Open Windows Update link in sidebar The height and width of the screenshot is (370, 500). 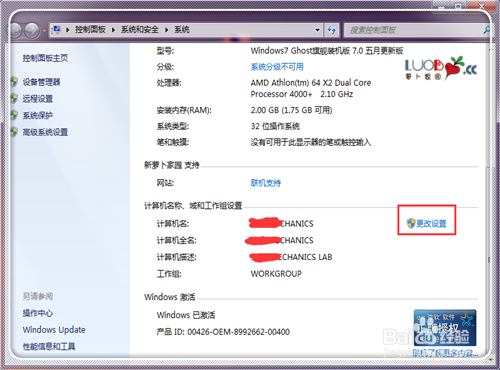(x=54, y=330)
